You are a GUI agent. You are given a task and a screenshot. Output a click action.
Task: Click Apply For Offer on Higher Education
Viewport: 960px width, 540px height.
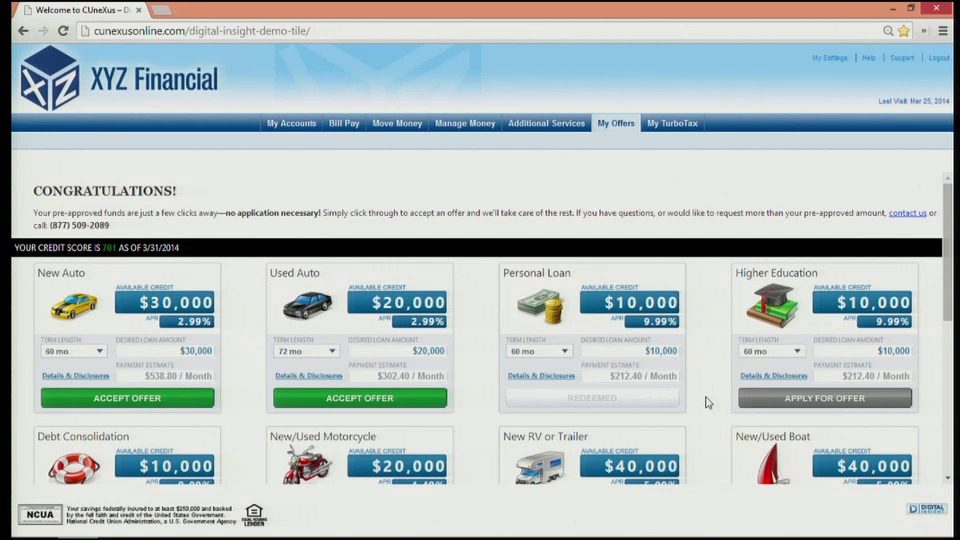point(825,398)
